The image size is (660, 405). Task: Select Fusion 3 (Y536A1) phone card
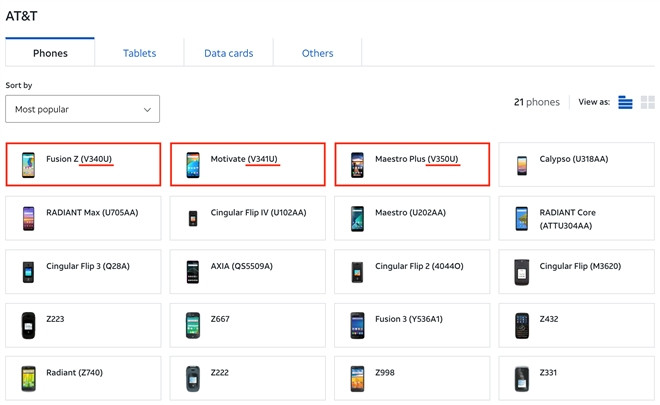412,325
